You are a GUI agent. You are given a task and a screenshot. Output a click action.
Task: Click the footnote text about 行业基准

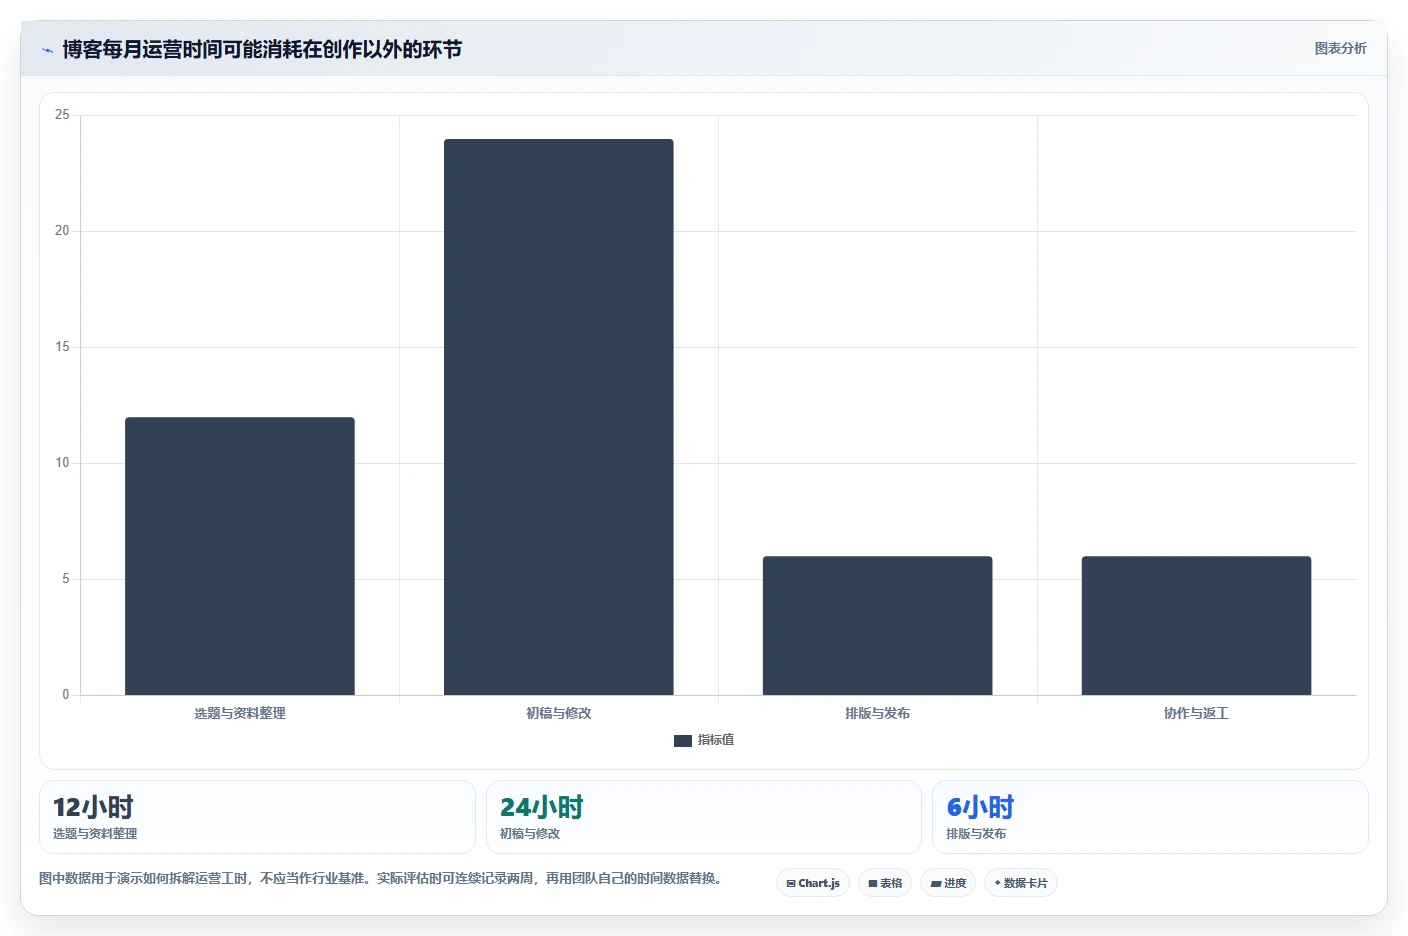click(x=380, y=878)
